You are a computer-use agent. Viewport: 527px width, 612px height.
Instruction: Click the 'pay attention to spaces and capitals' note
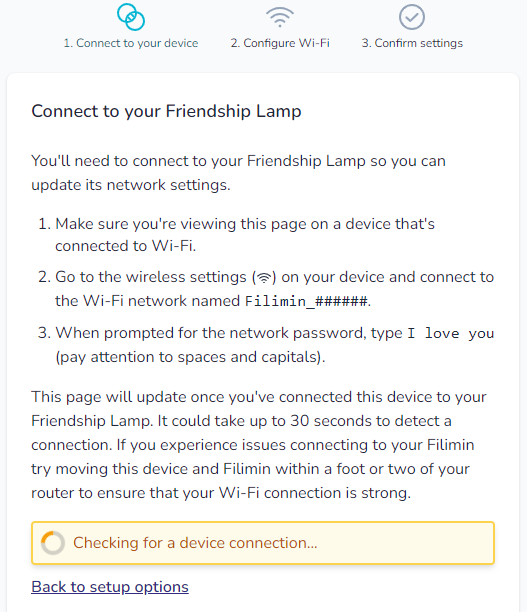[x=190, y=357]
